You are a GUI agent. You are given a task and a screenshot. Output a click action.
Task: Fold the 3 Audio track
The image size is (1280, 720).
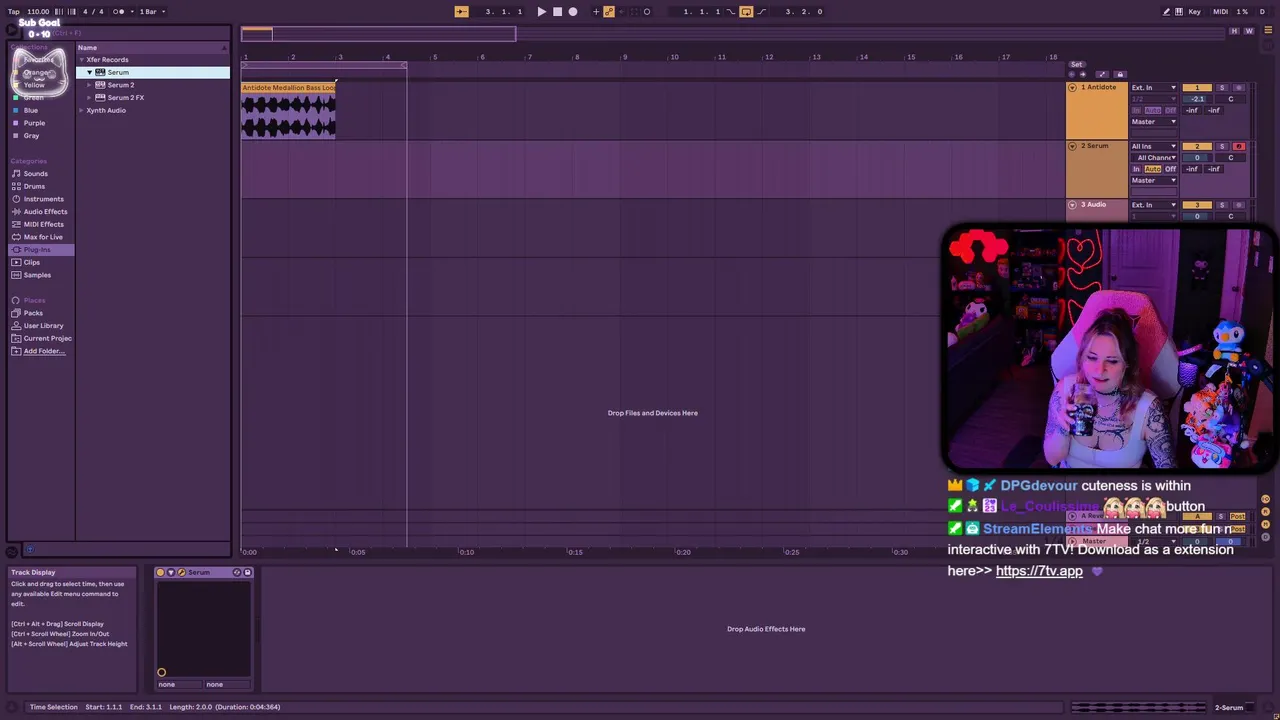(x=1073, y=205)
